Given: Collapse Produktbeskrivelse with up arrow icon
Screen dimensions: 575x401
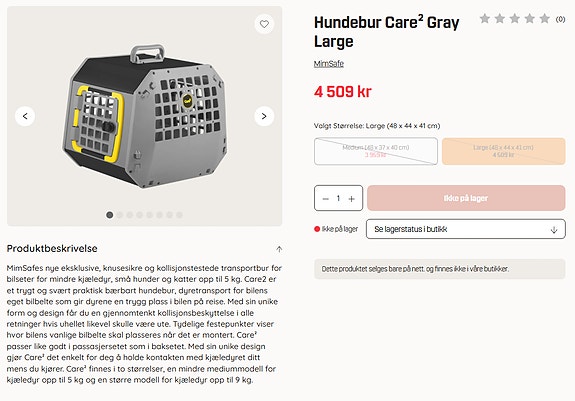Looking at the screenshot, I should 279,249.
